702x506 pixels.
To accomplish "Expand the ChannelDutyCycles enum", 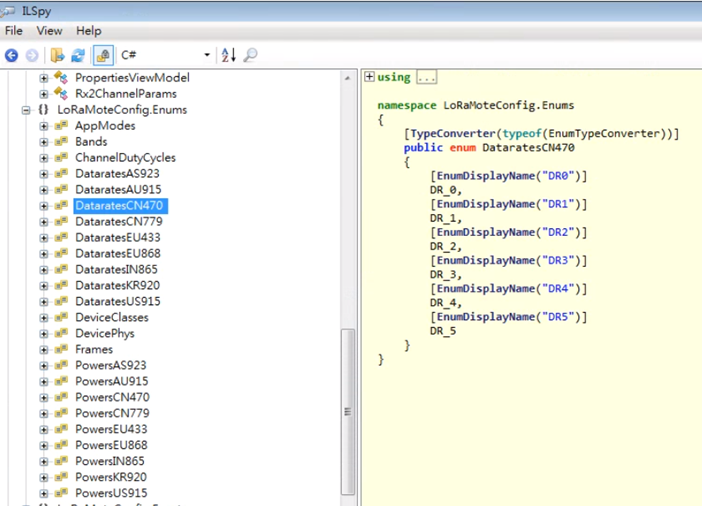I will [44, 158].
